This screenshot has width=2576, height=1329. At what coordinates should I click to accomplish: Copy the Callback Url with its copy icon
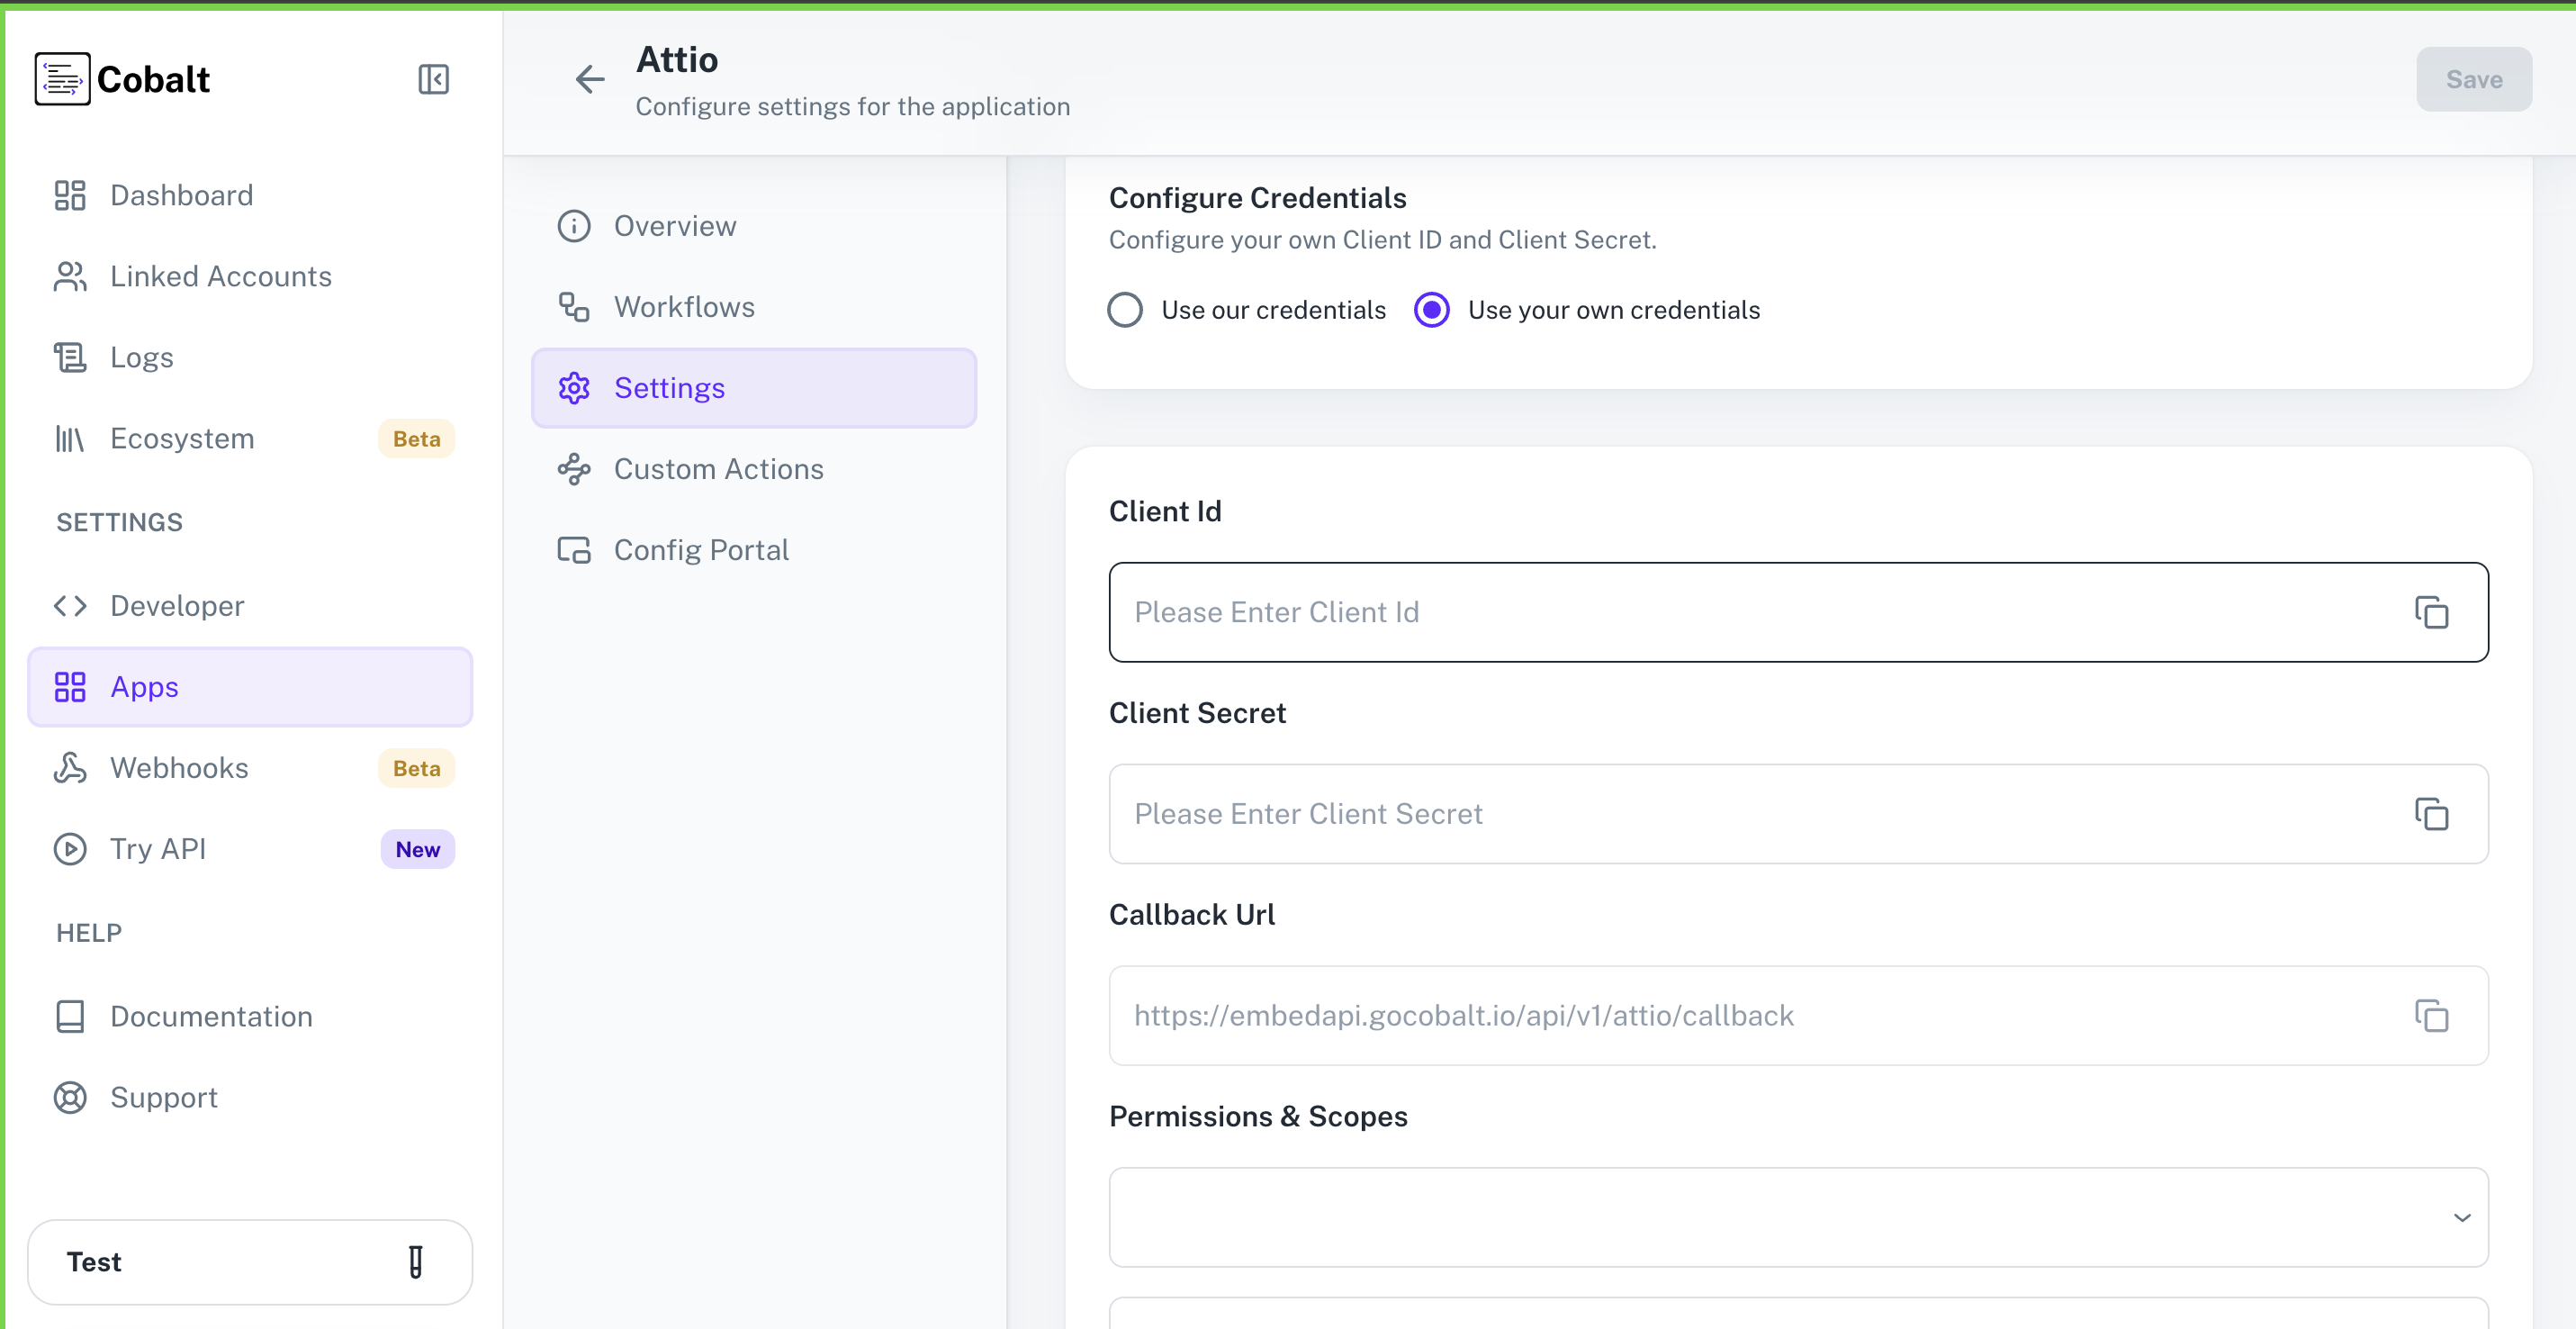[2432, 1015]
